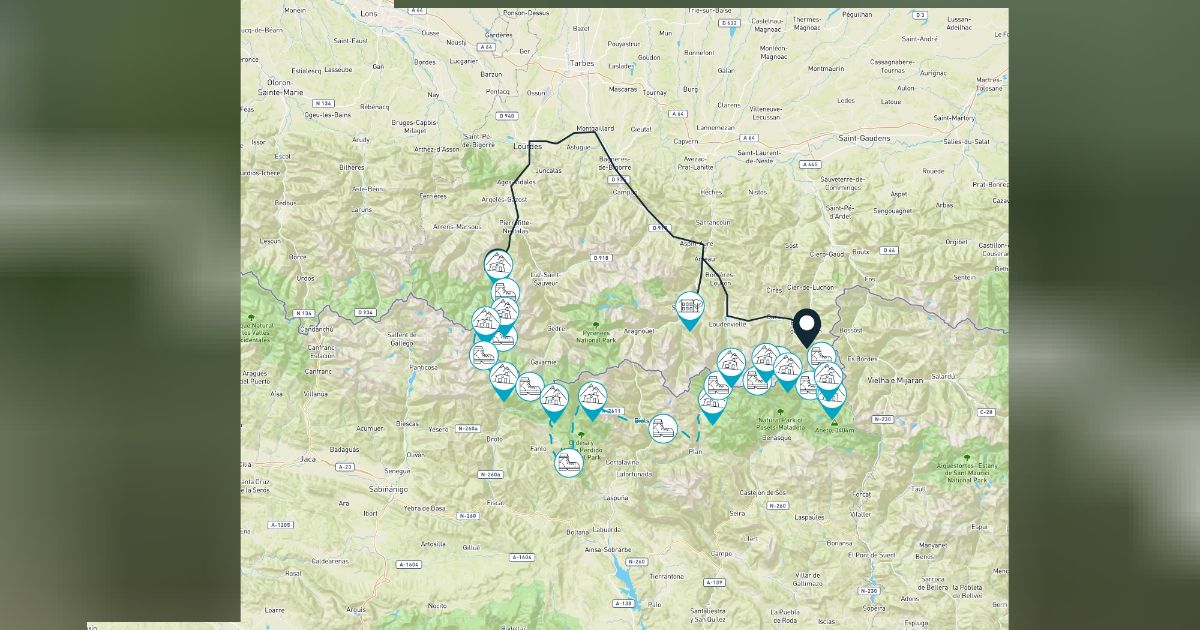The height and width of the screenshot is (630, 1200).
Task: Click the Aneto peak triangle symbol
Action: 835,422
